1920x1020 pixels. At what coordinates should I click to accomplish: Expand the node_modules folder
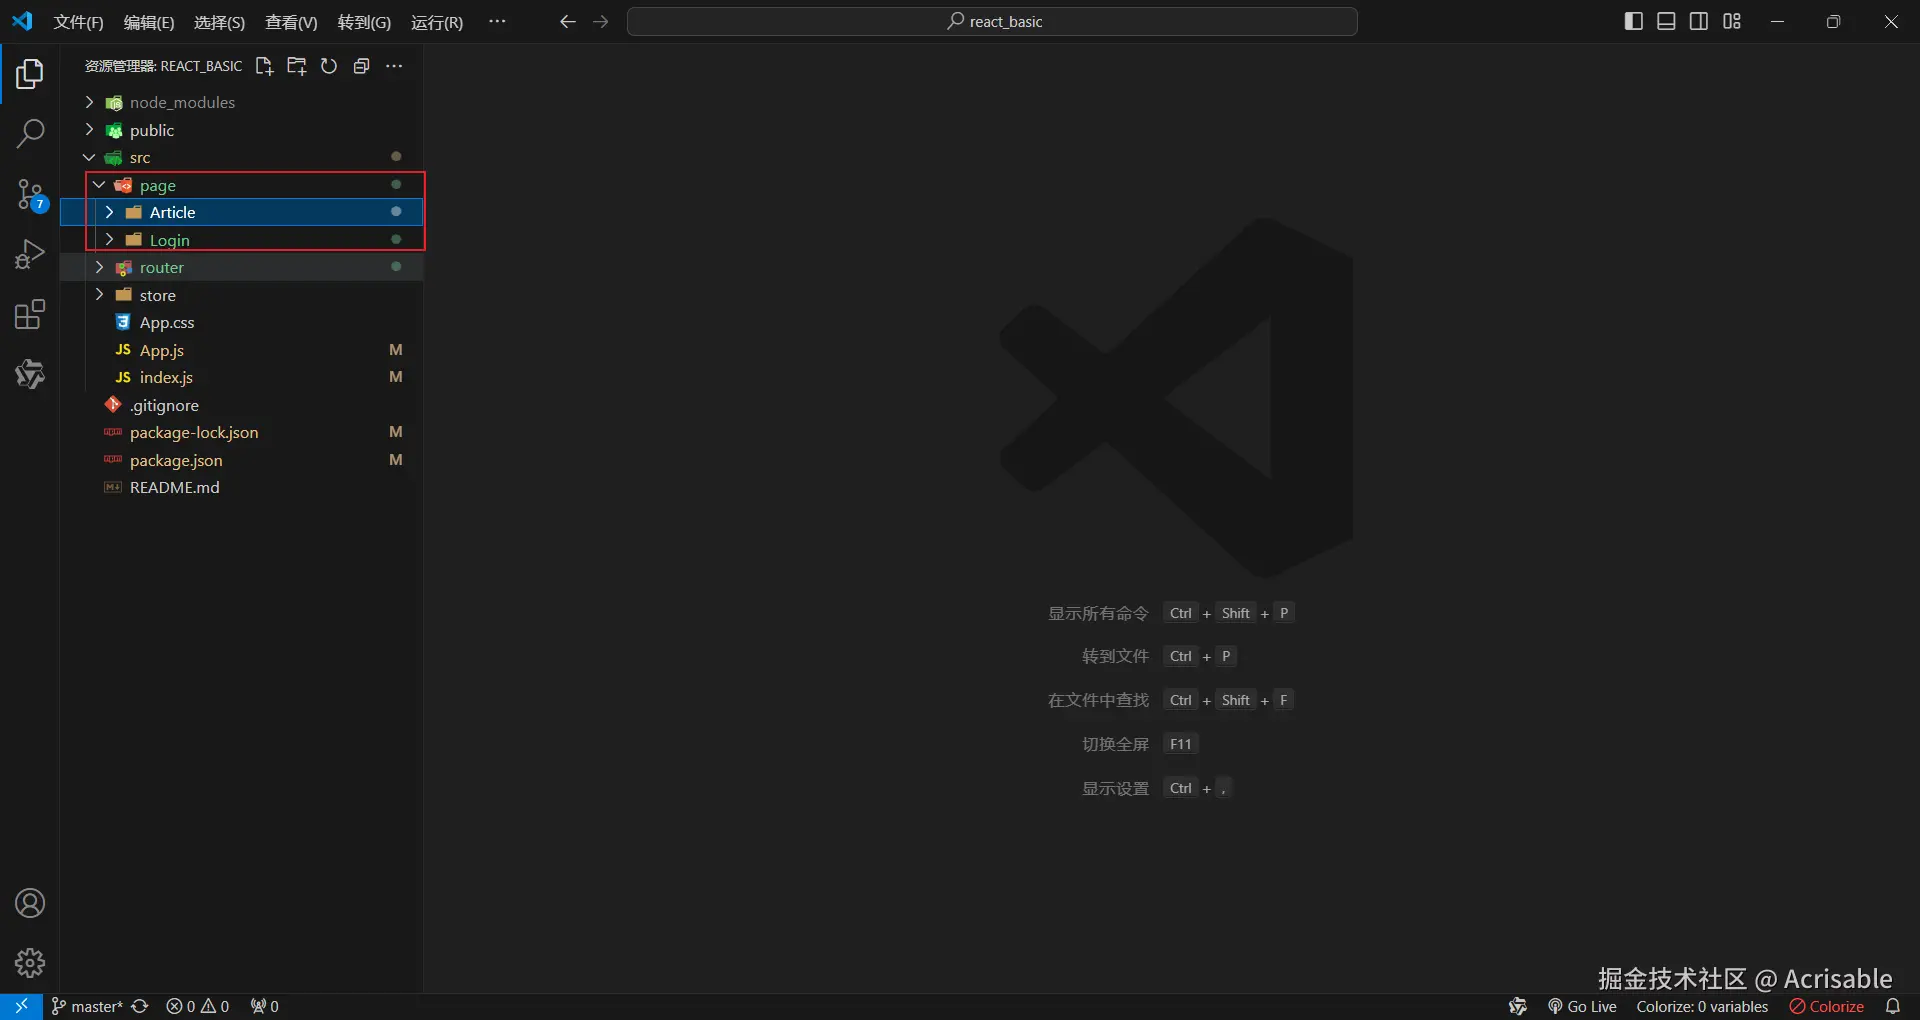[x=89, y=102]
